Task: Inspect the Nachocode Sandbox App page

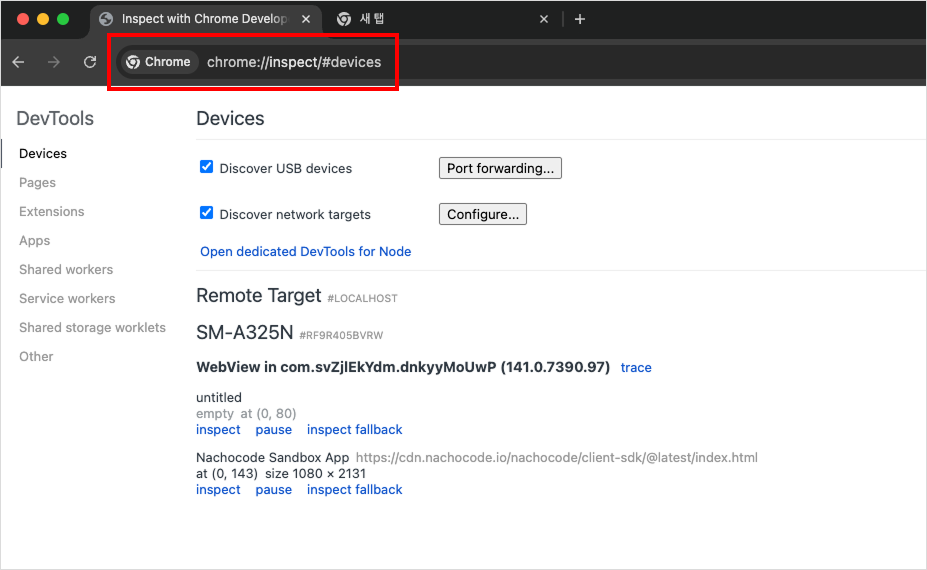Action: [x=218, y=490]
